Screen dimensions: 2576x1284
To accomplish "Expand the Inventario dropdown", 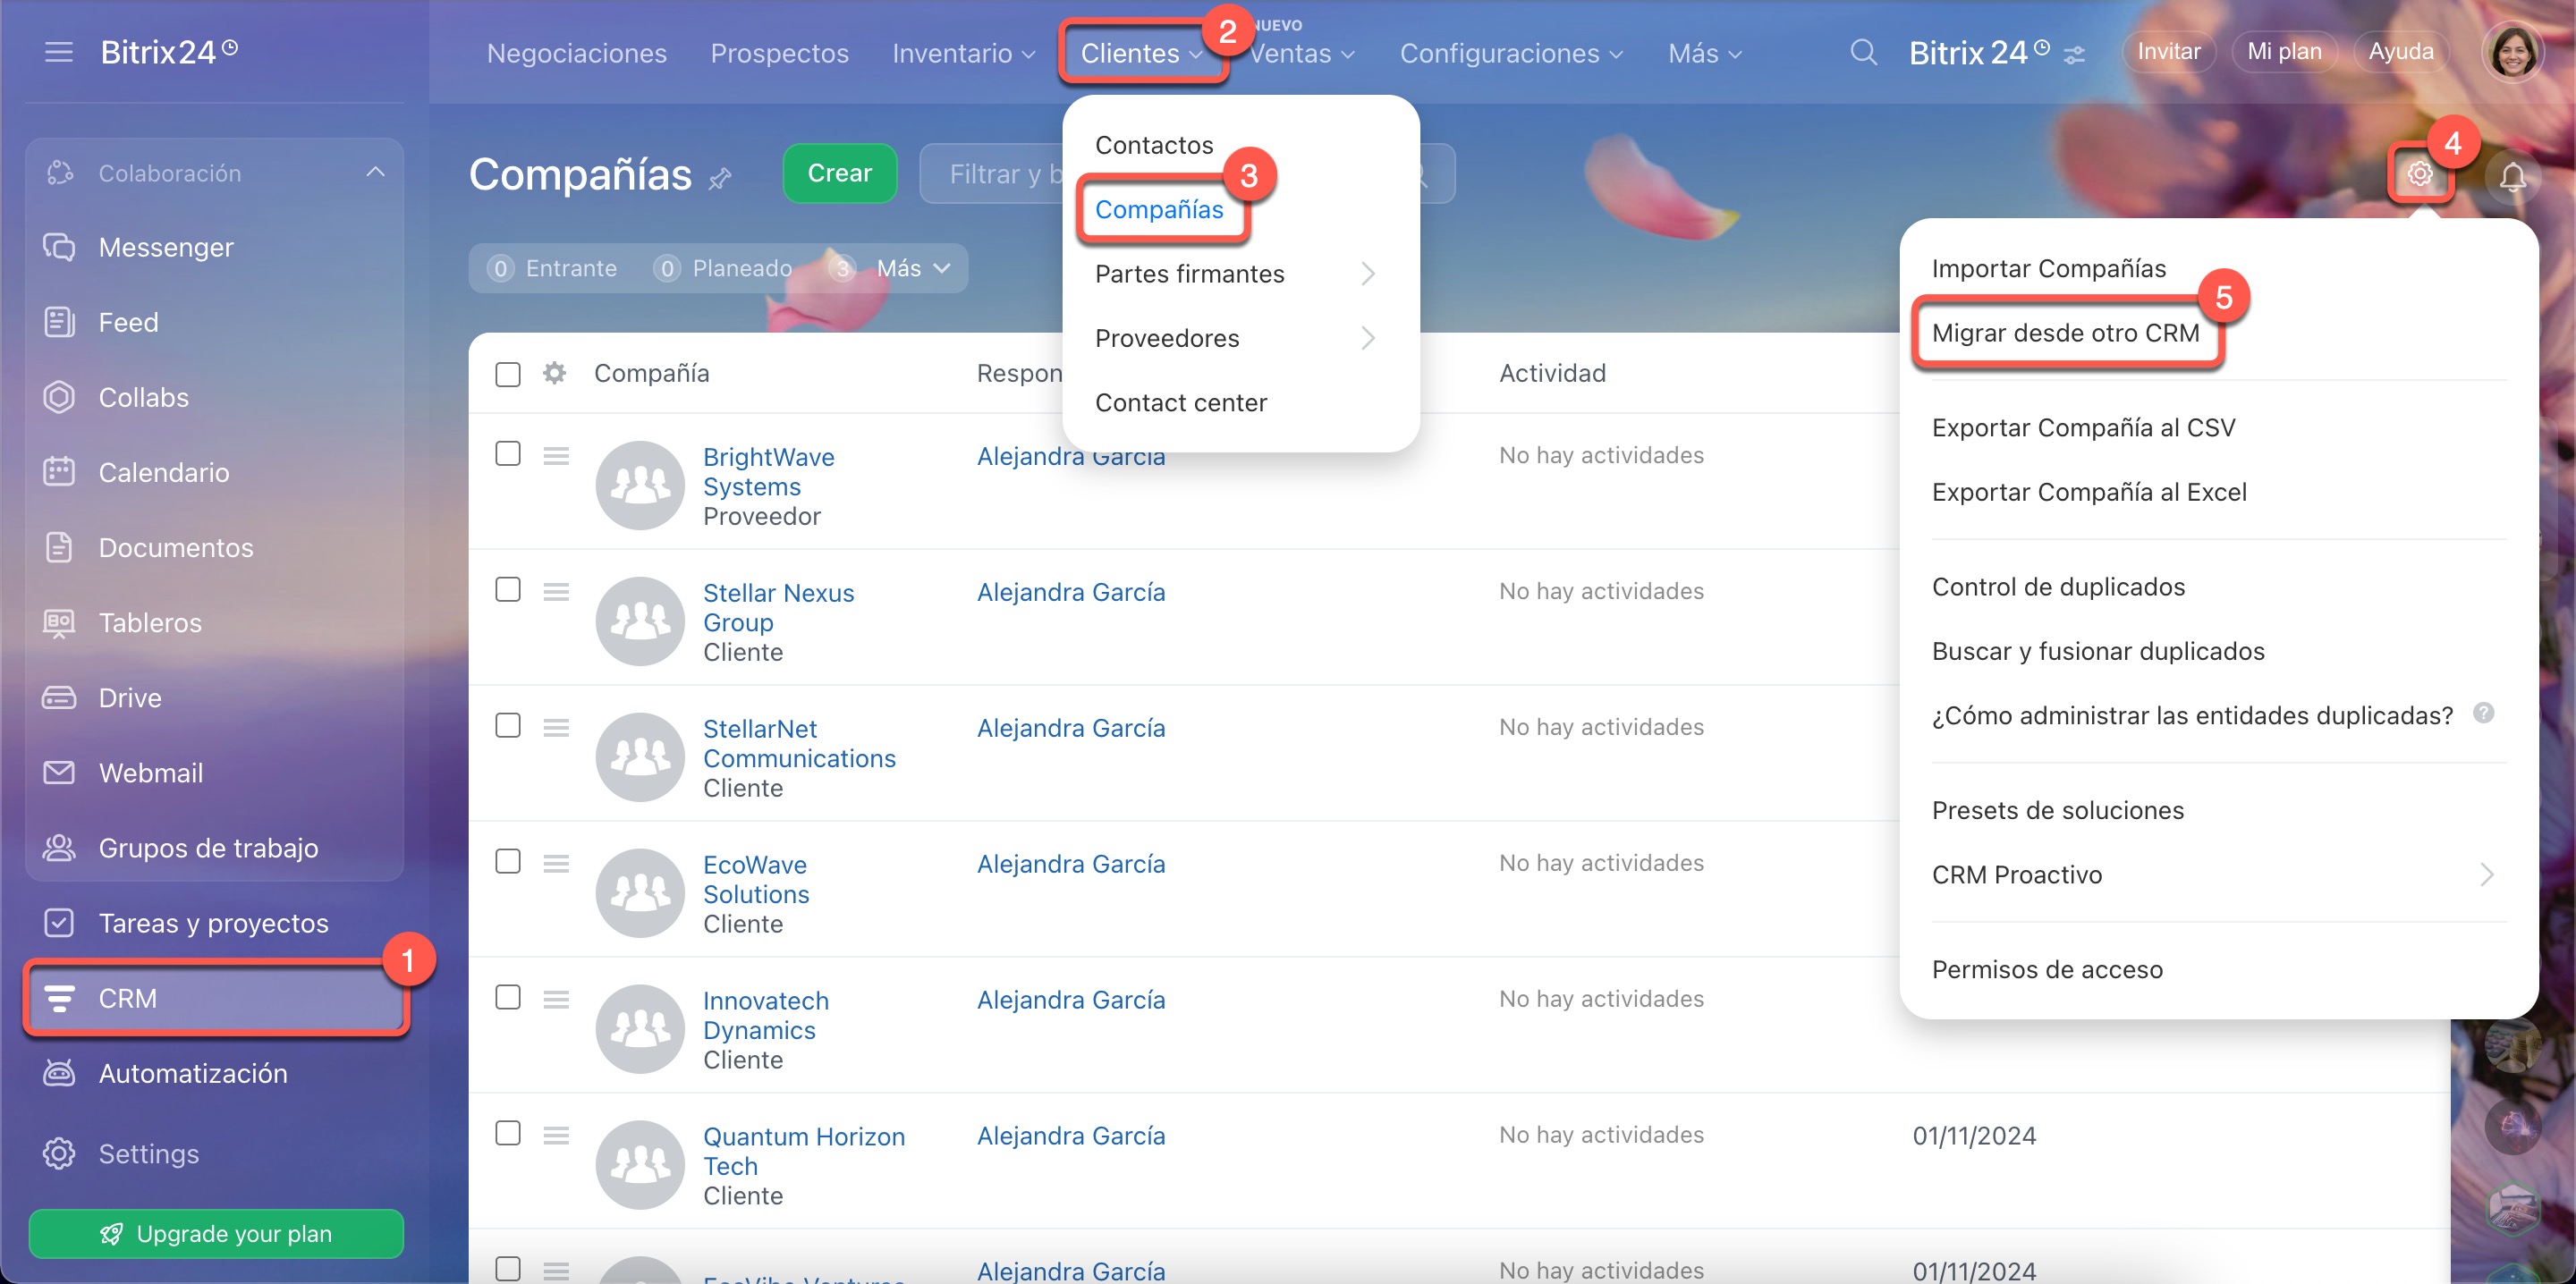I will [x=963, y=53].
